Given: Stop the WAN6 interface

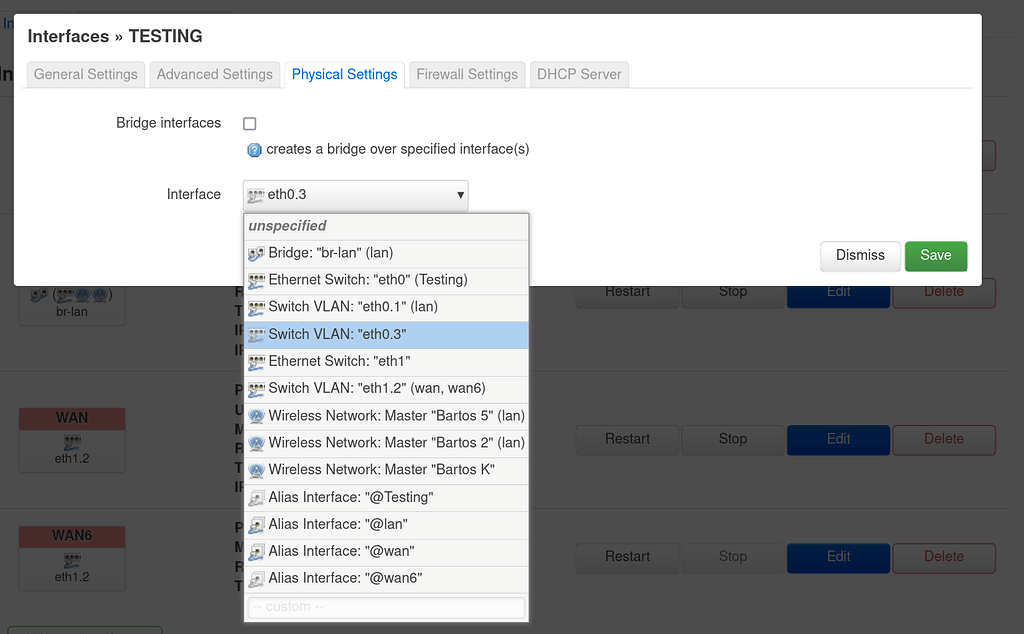Looking at the screenshot, I should [732, 557].
